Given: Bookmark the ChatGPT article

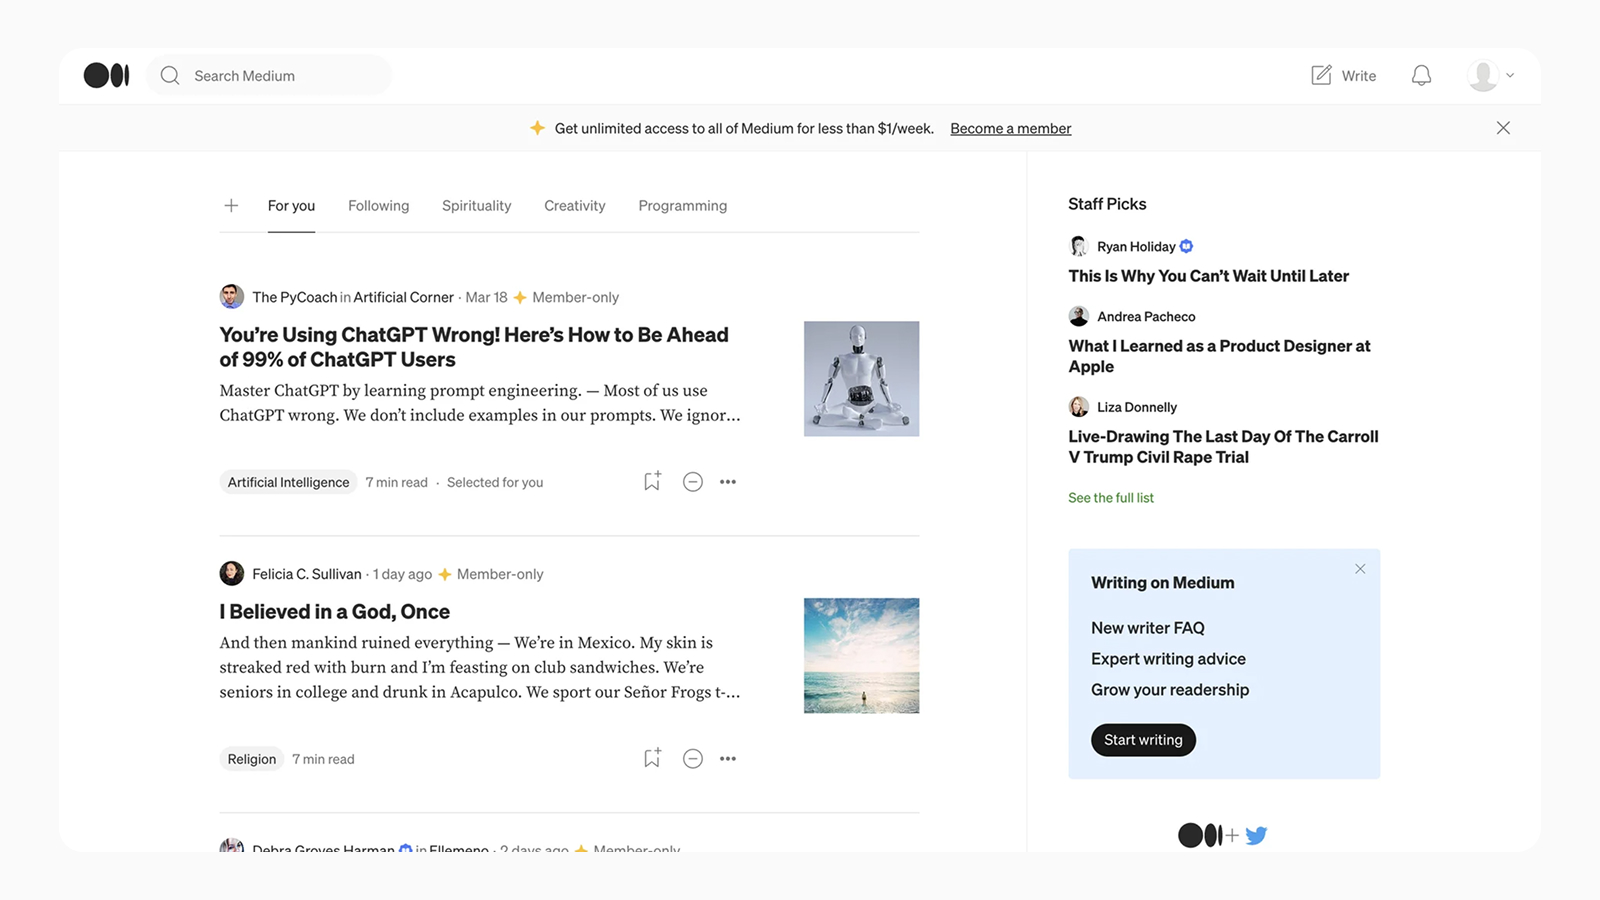Looking at the screenshot, I should (651, 481).
